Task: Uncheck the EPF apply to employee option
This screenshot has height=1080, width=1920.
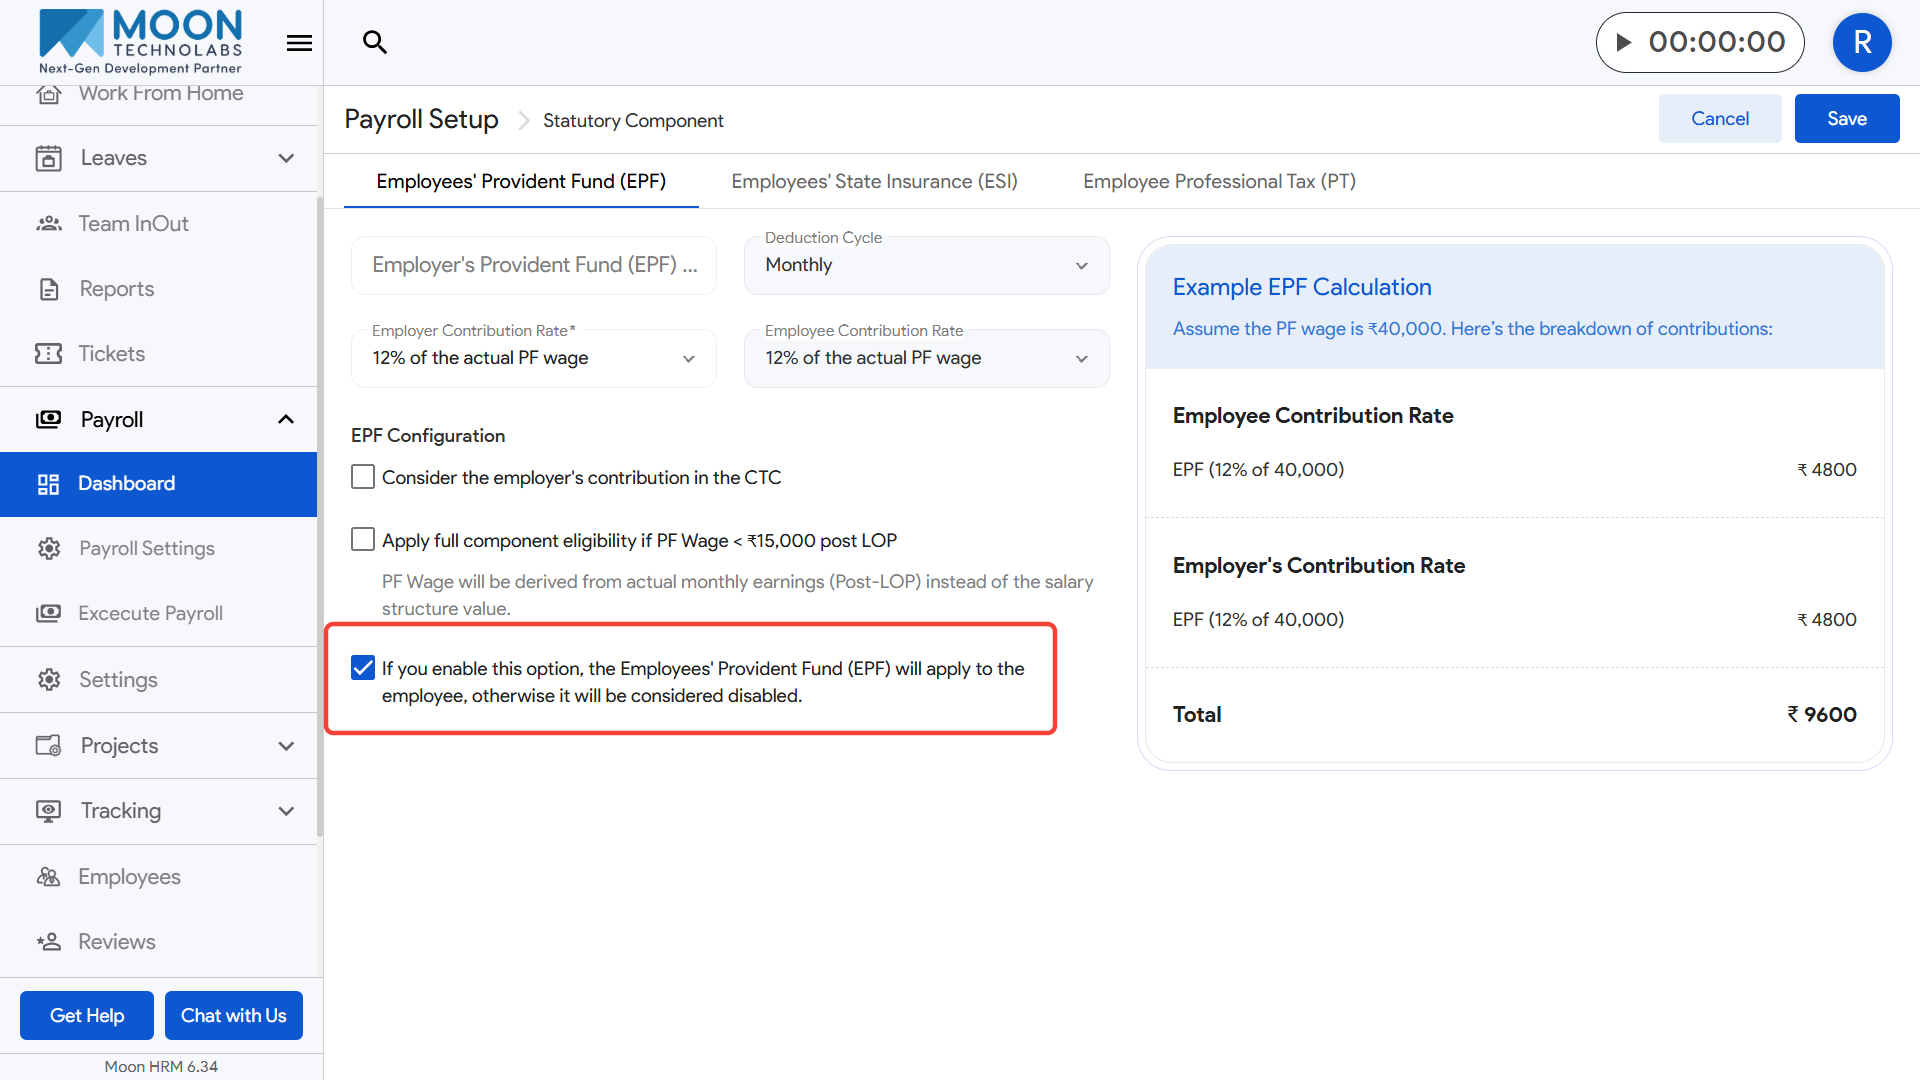Action: pos(363,668)
